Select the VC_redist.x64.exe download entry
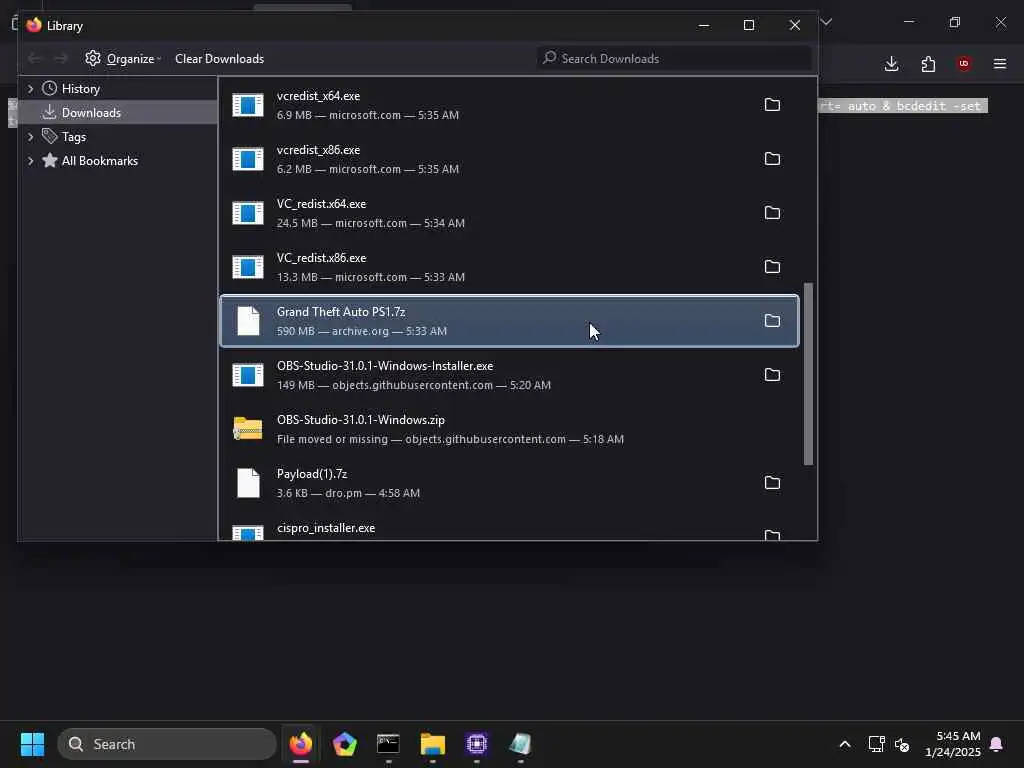 (x=509, y=213)
